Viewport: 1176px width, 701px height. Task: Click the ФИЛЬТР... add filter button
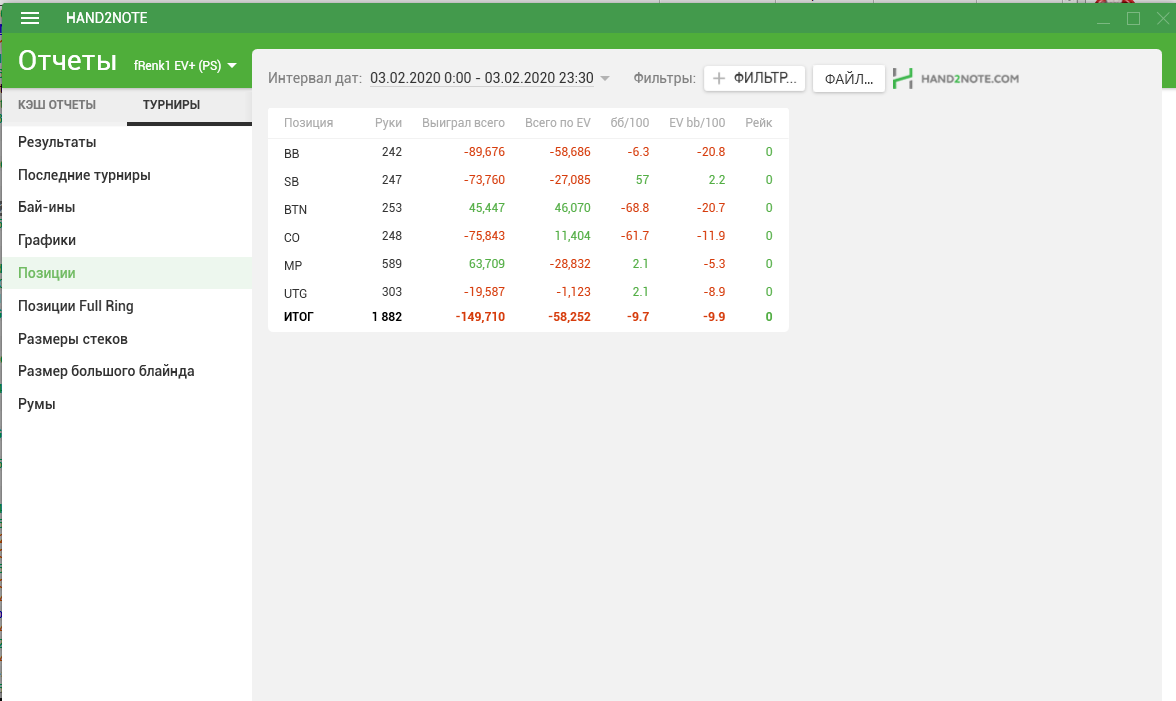754,78
